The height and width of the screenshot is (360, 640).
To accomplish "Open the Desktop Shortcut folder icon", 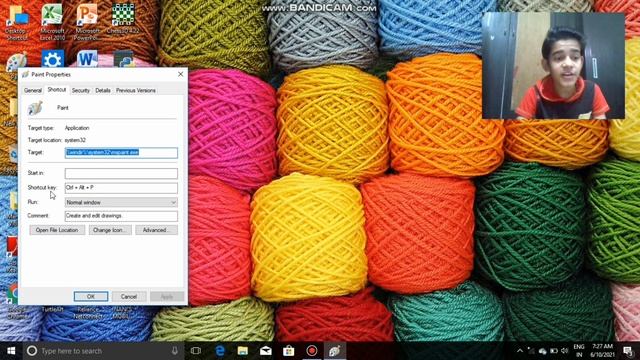I will (17, 21).
